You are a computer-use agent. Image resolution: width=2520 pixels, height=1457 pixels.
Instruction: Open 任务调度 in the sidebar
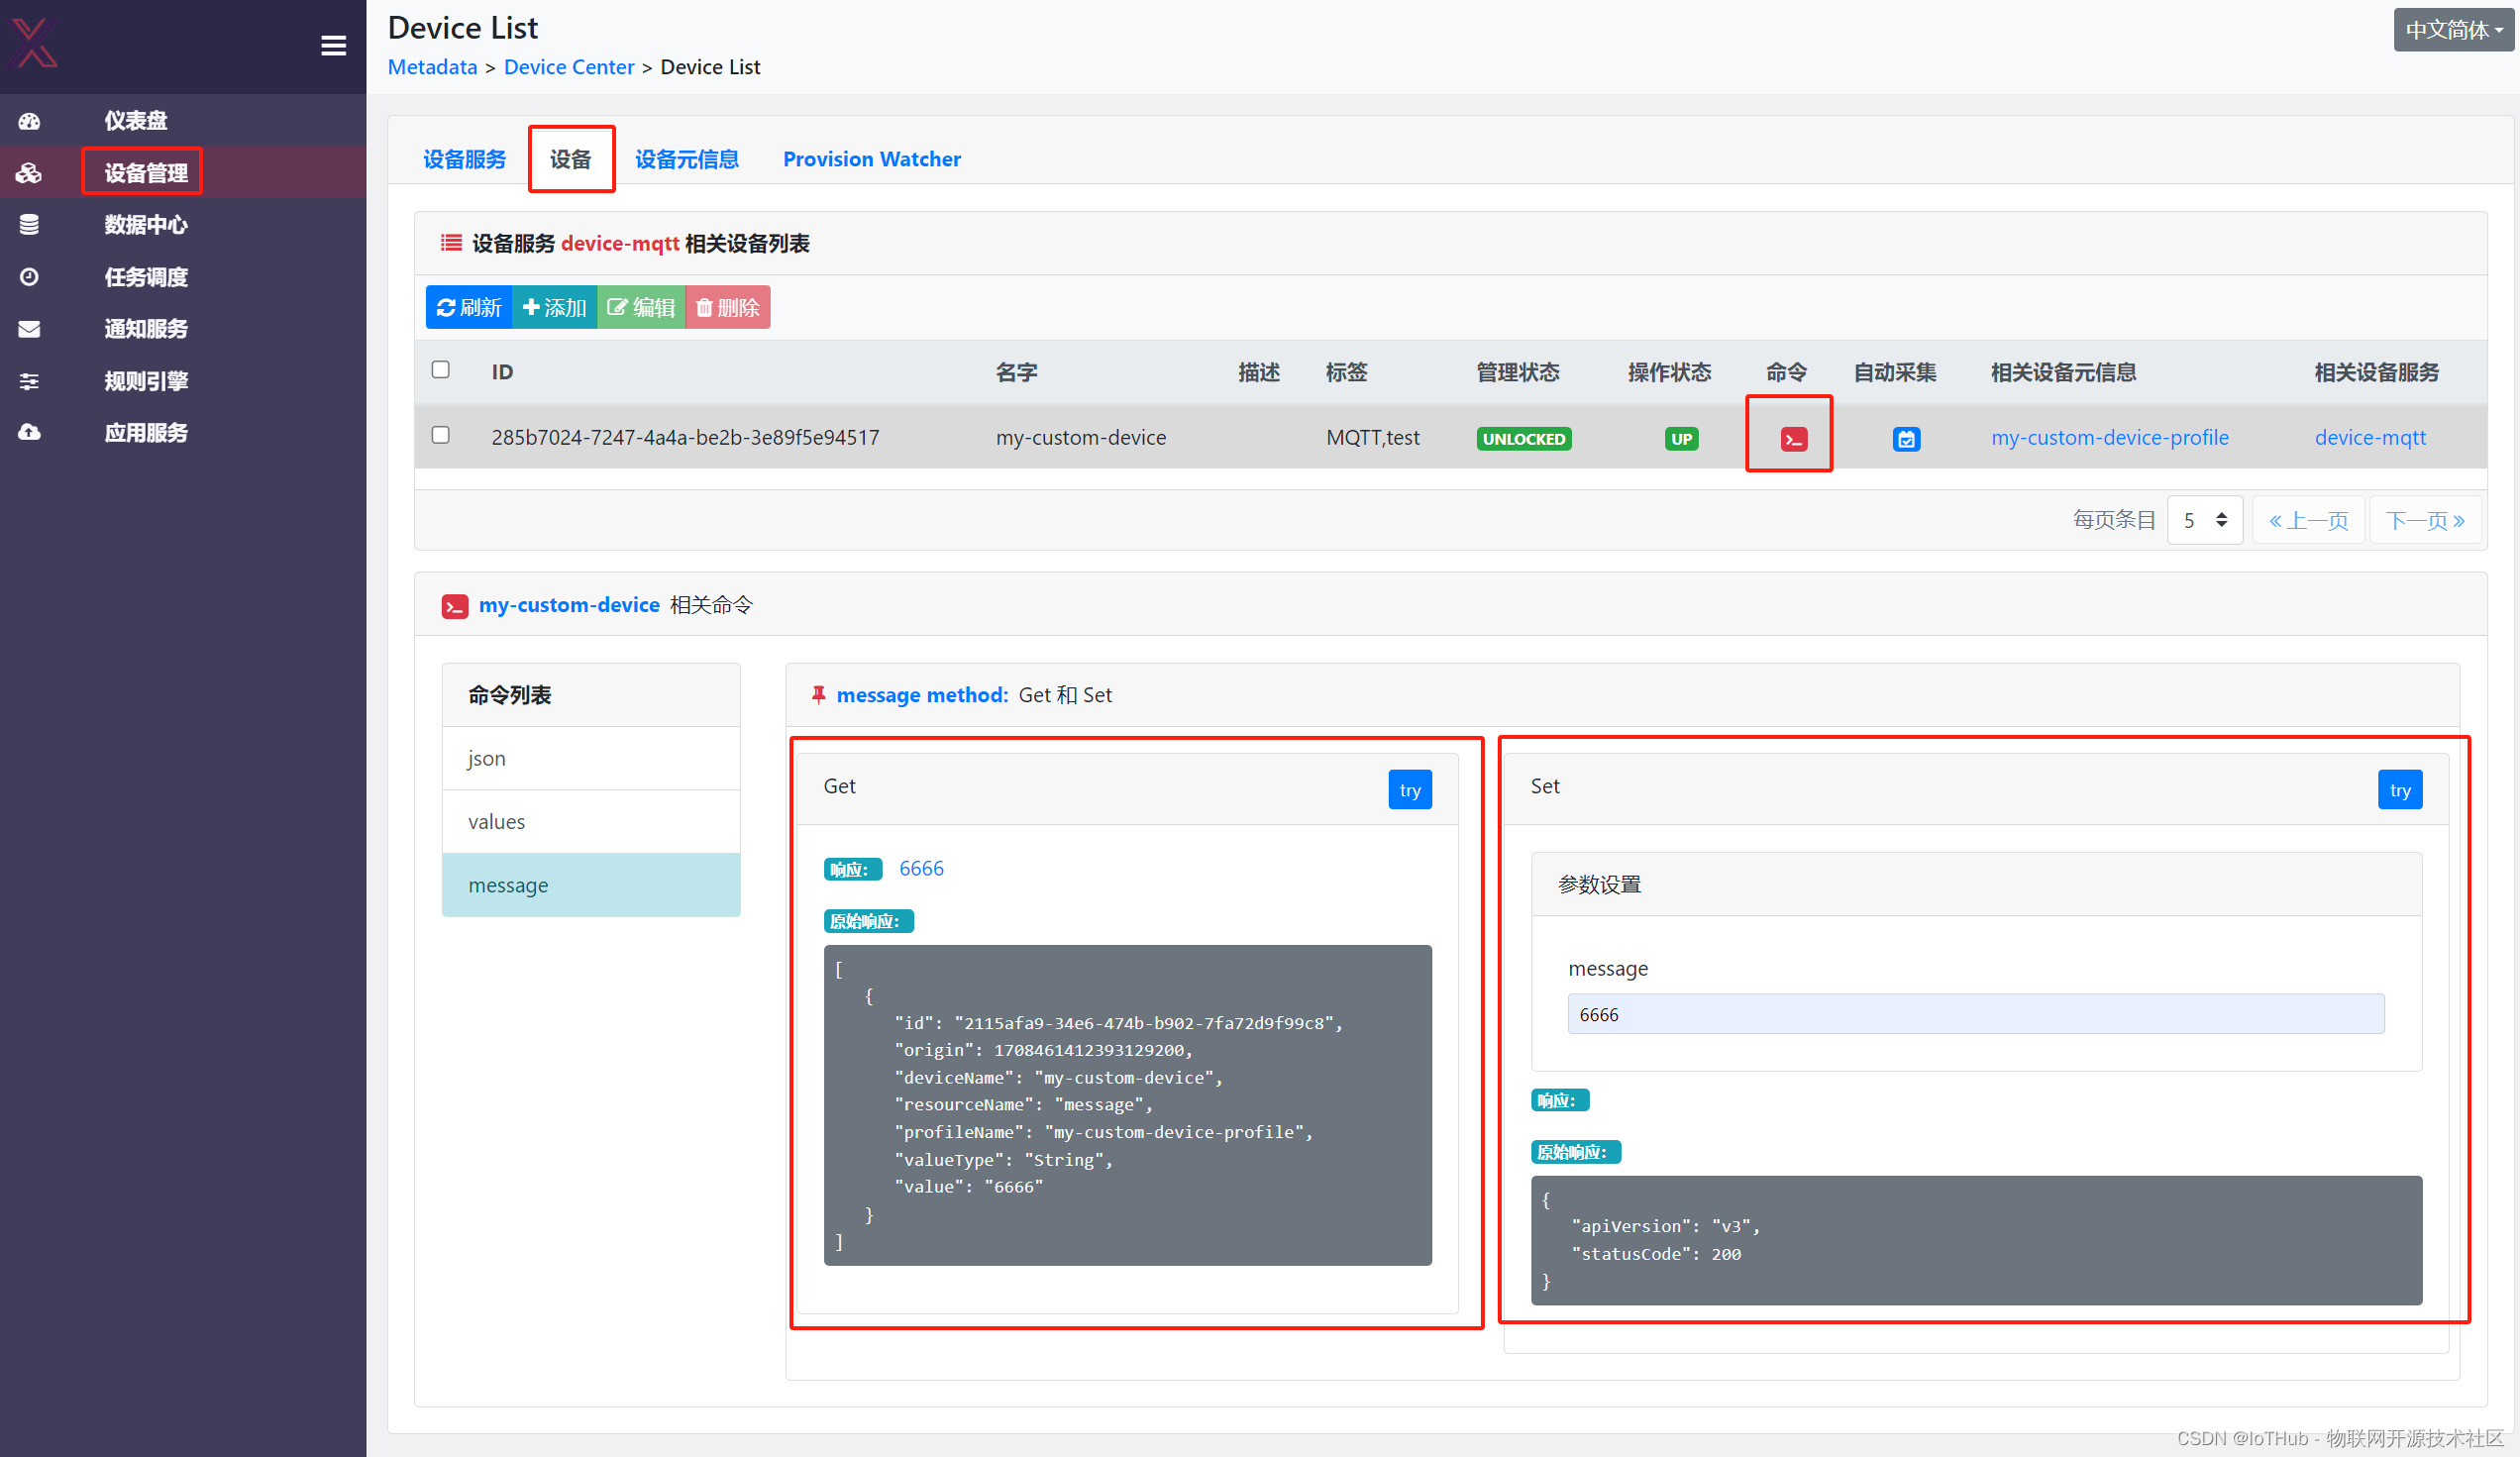[146, 277]
